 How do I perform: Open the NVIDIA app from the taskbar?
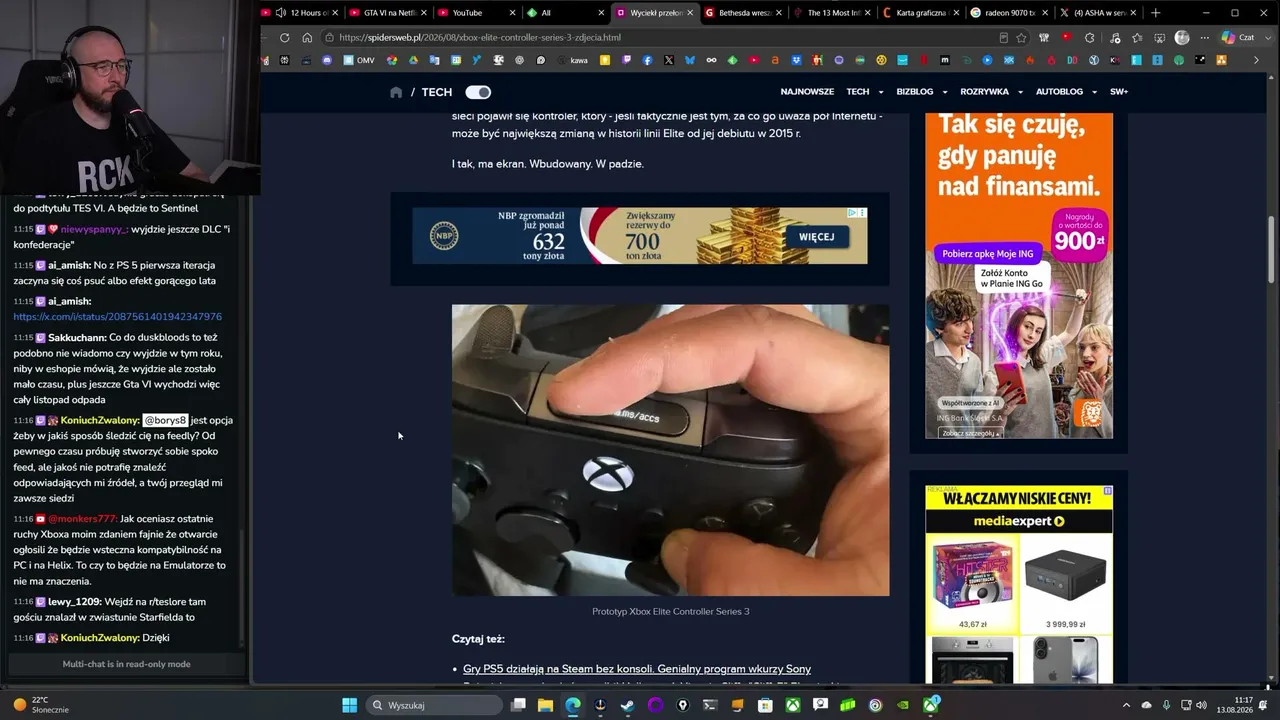coord(903,705)
